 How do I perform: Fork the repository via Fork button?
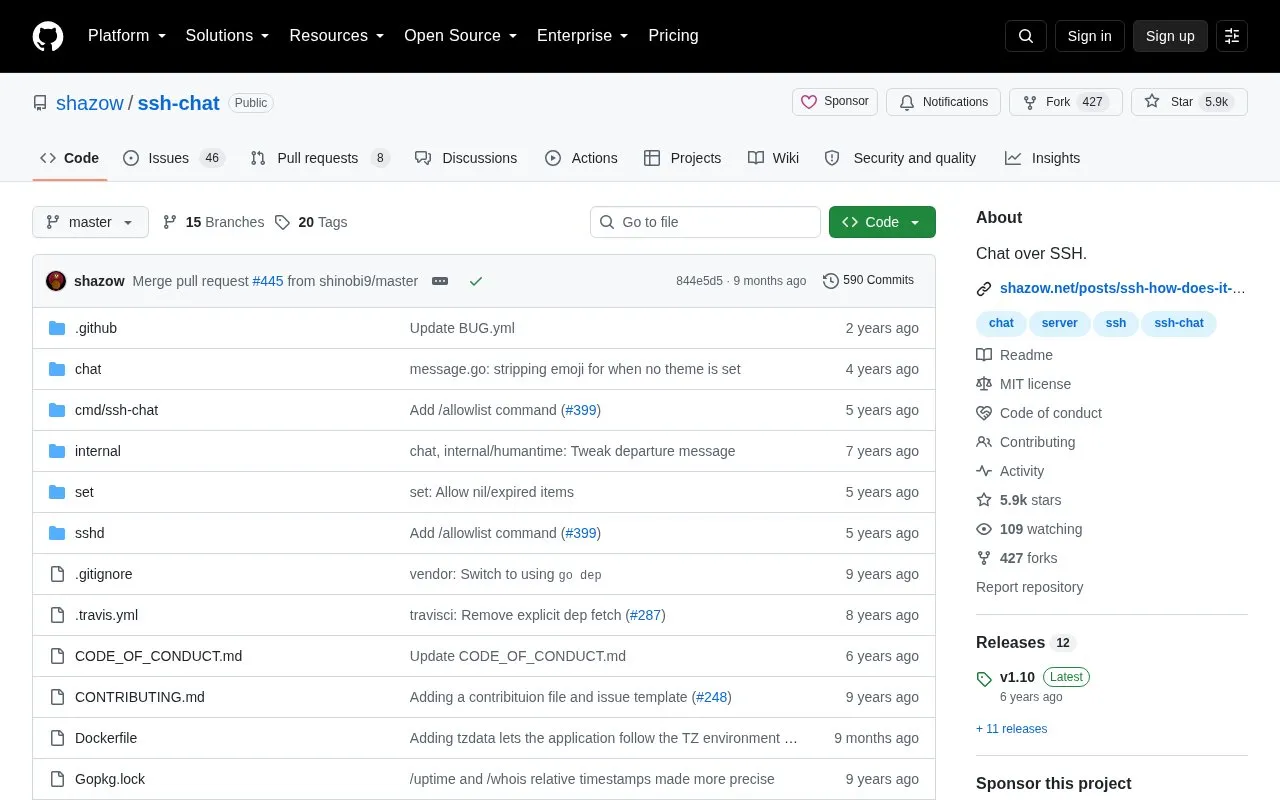pyautogui.click(x=1066, y=102)
